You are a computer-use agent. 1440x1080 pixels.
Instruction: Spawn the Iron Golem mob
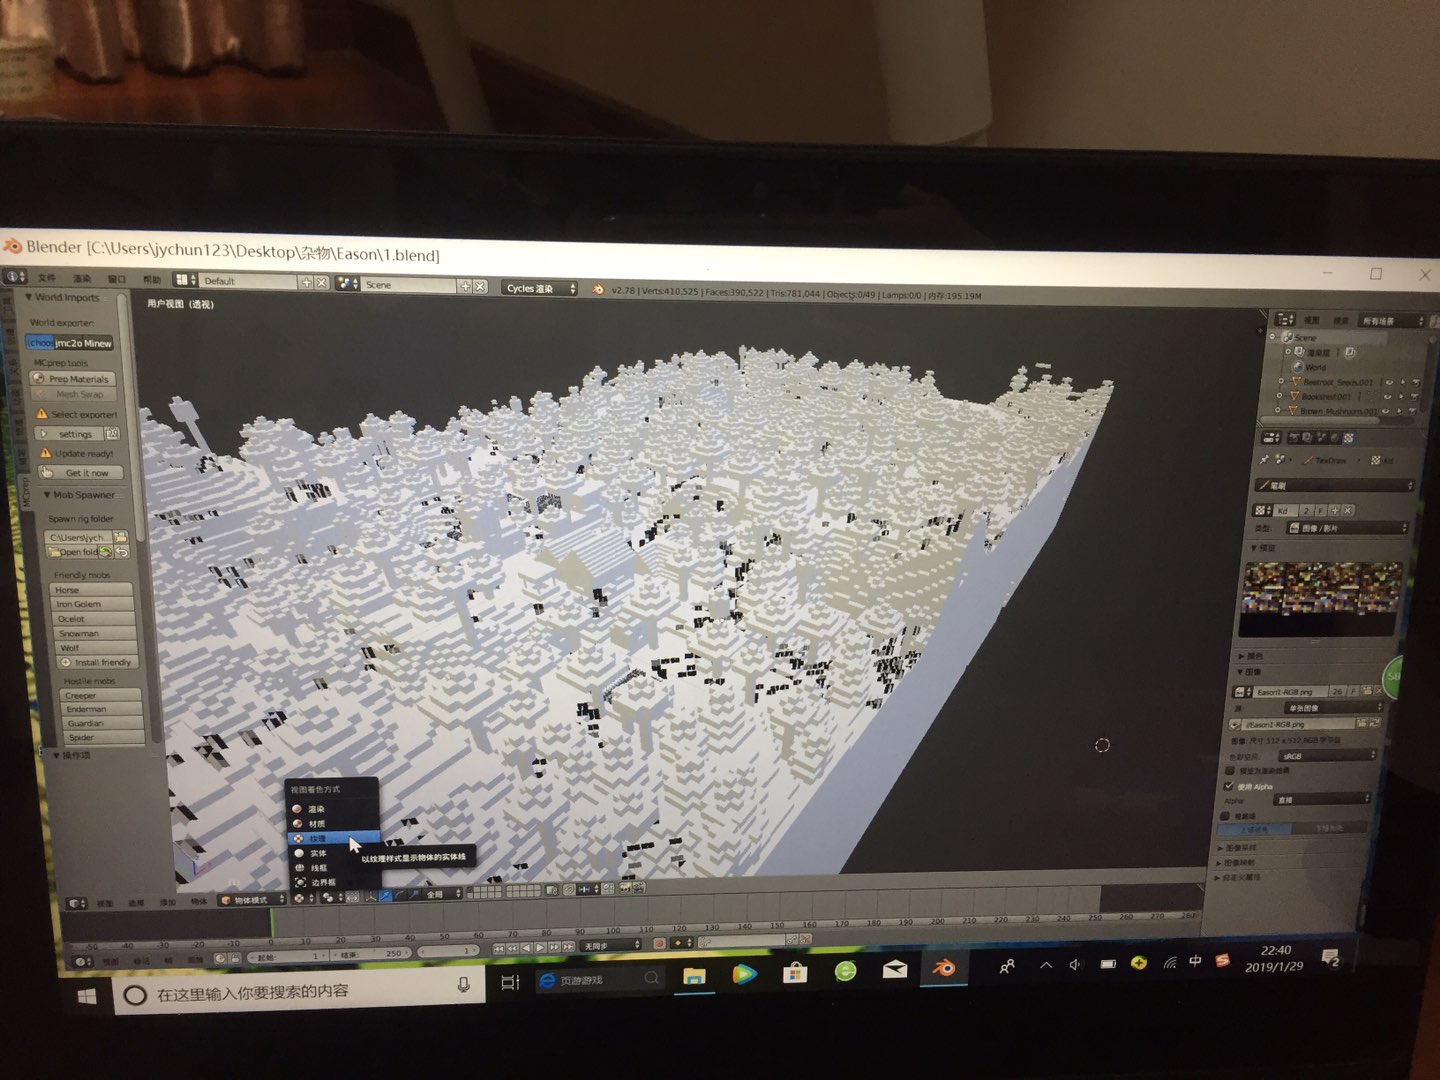(91, 604)
